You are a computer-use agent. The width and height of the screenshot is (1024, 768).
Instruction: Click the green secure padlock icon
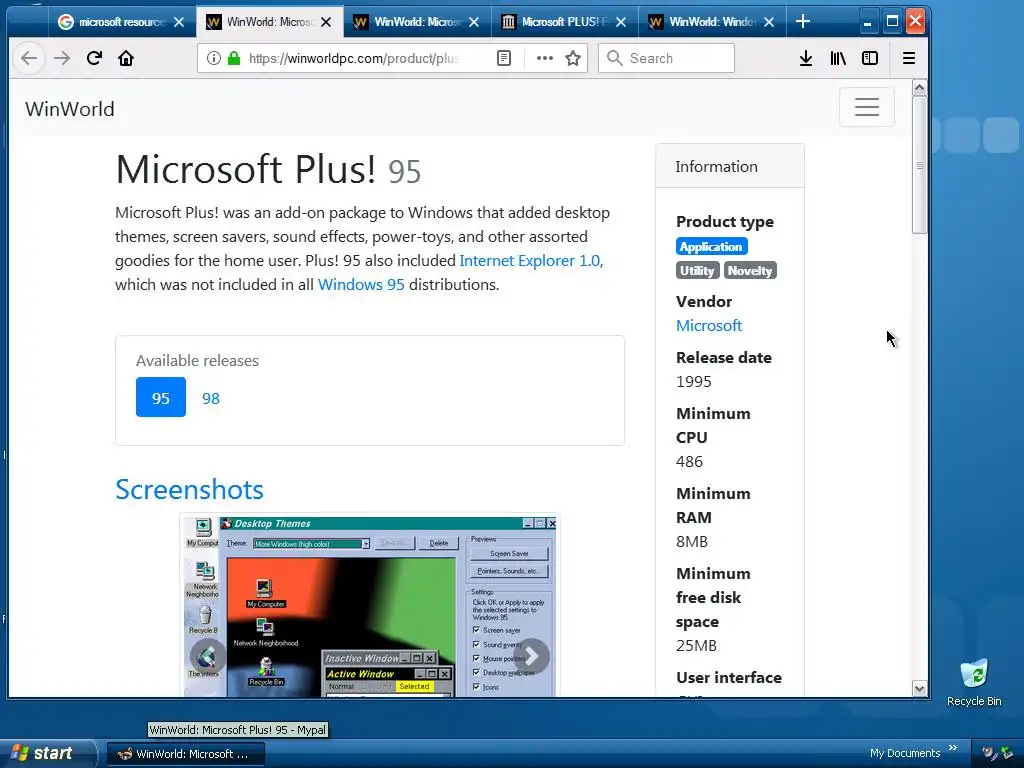click(234, 58)
